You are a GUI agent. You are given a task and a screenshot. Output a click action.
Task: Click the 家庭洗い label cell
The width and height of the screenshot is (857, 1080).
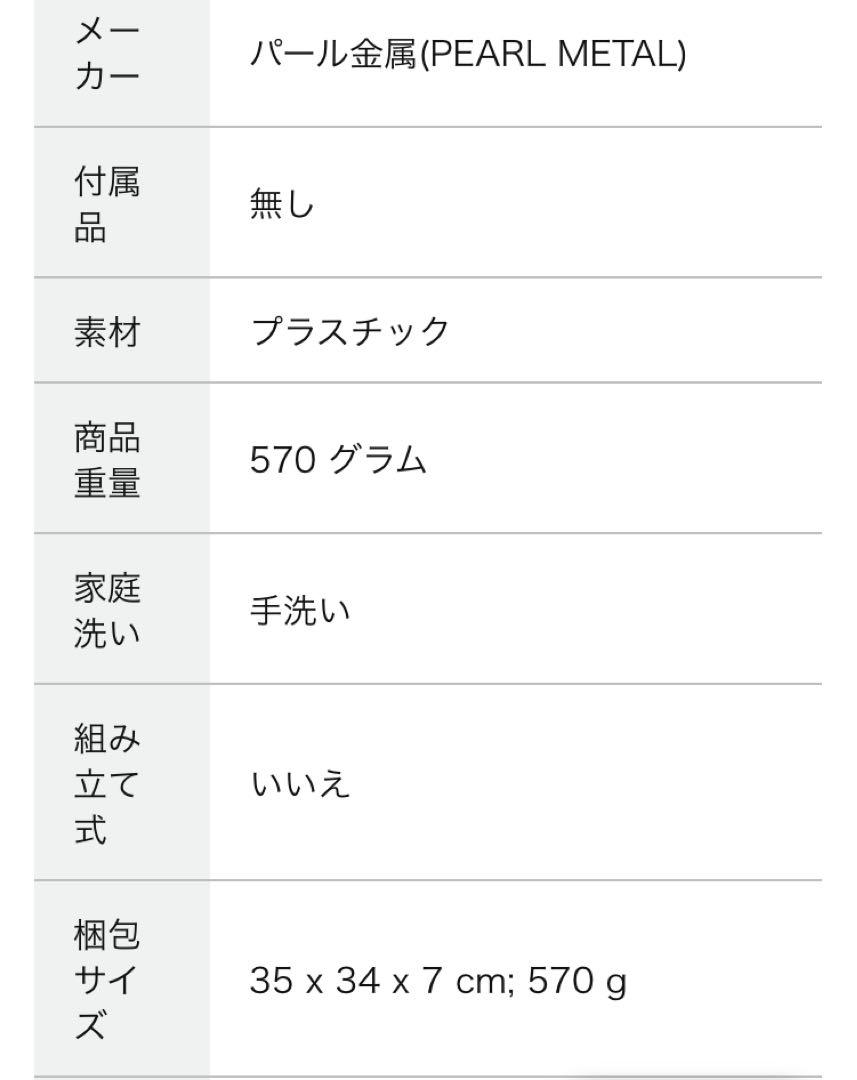122,609
